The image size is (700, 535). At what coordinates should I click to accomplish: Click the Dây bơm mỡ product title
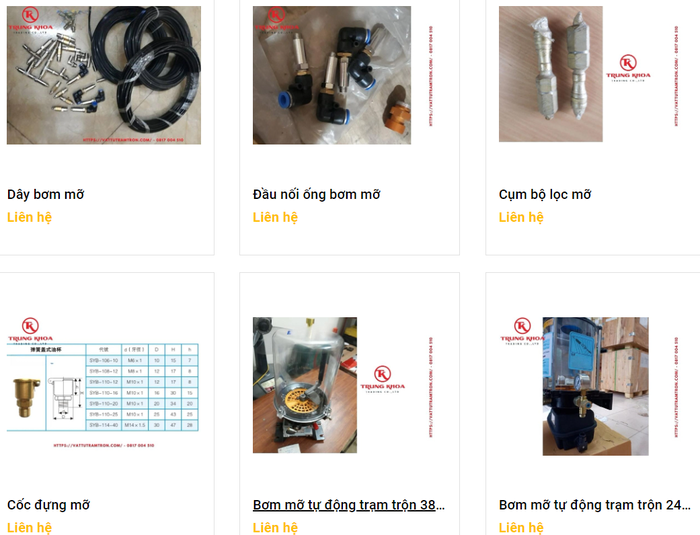pyautogui.click(x=46, y=194)
